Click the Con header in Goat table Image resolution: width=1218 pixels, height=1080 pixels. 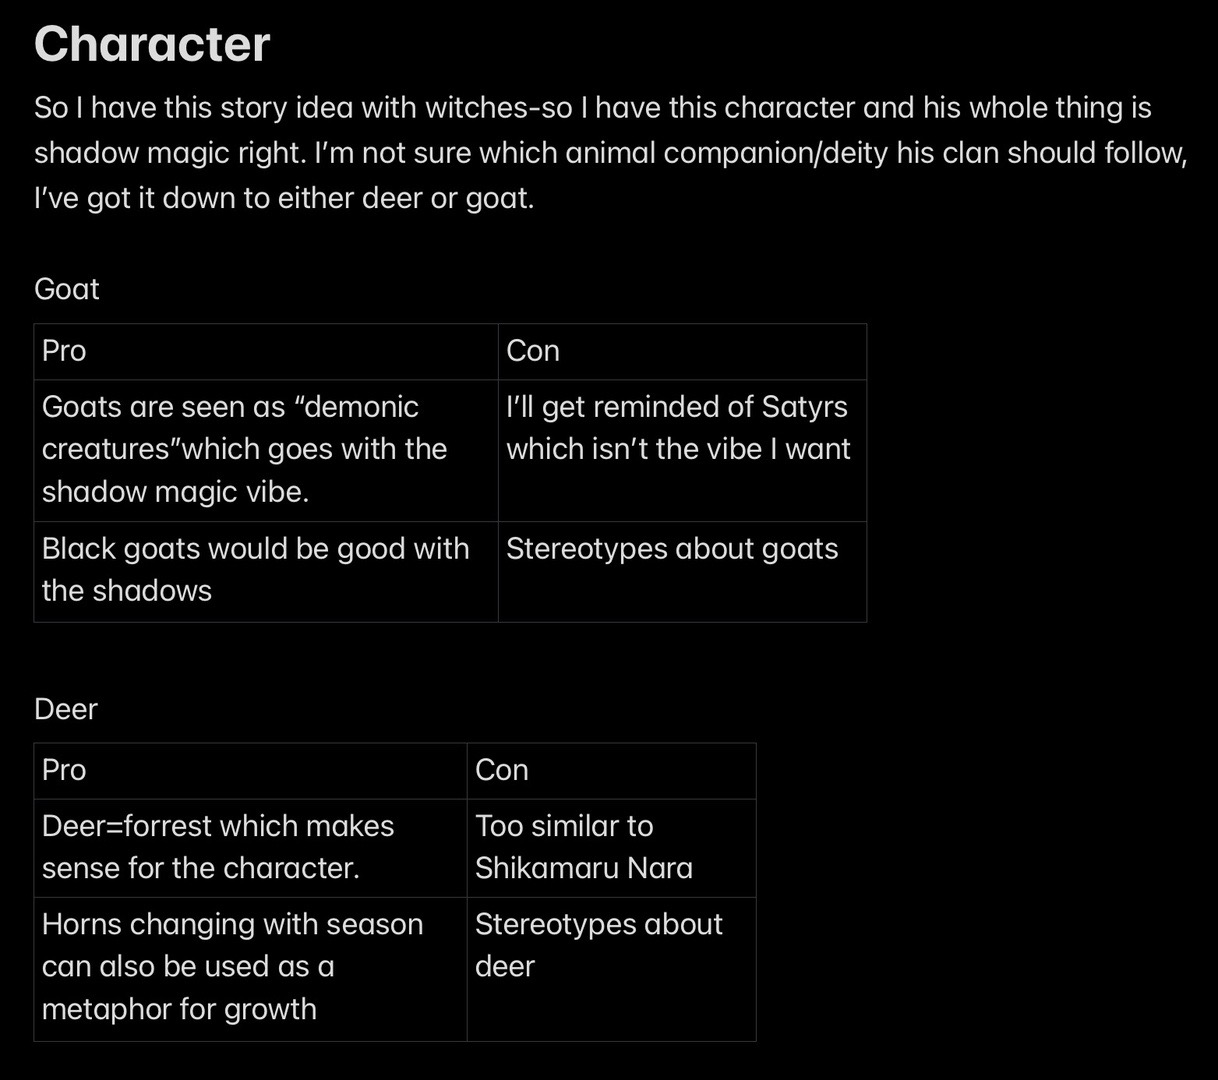(682, 351)
